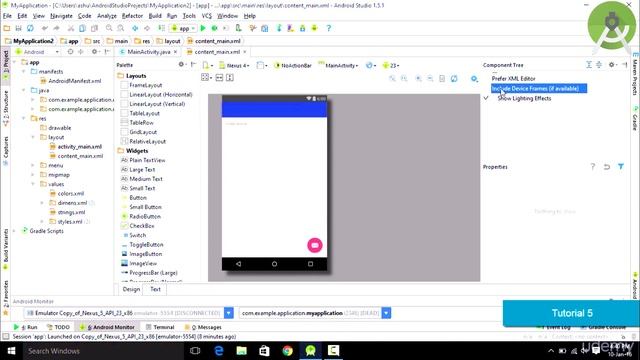Click the Properties help question icon
Image resolution: width=640 pixels, height=360 pixels.
pyautogui.click(x=593, y=167)
